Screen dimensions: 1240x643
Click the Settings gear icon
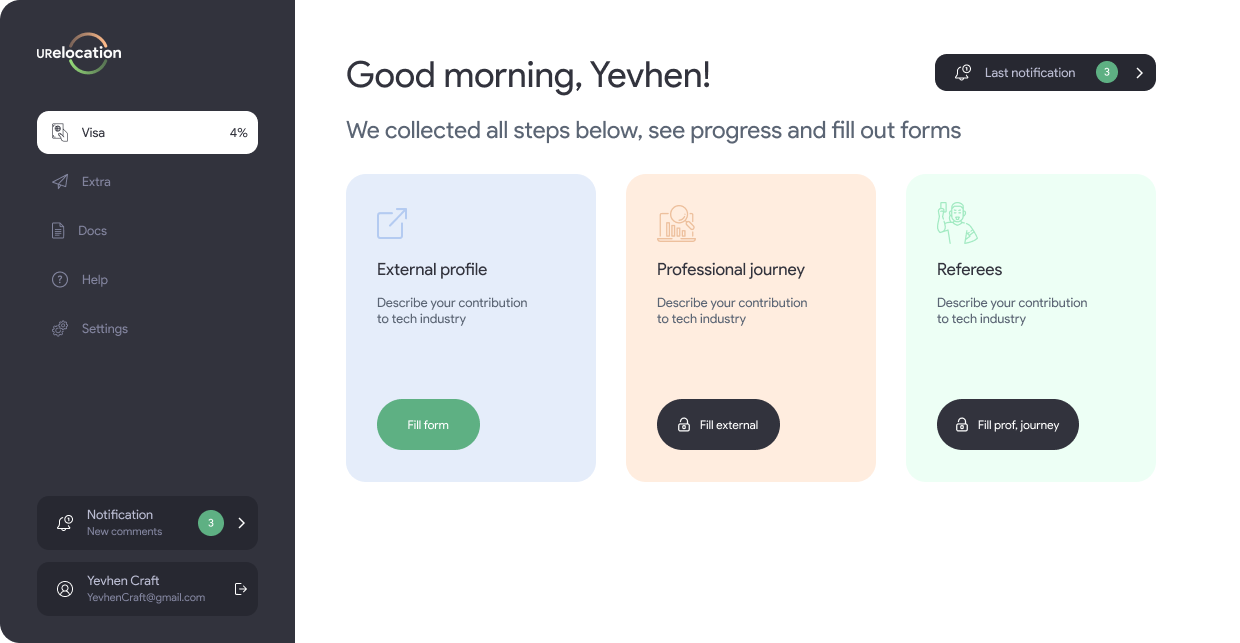[x=60, y=329]
